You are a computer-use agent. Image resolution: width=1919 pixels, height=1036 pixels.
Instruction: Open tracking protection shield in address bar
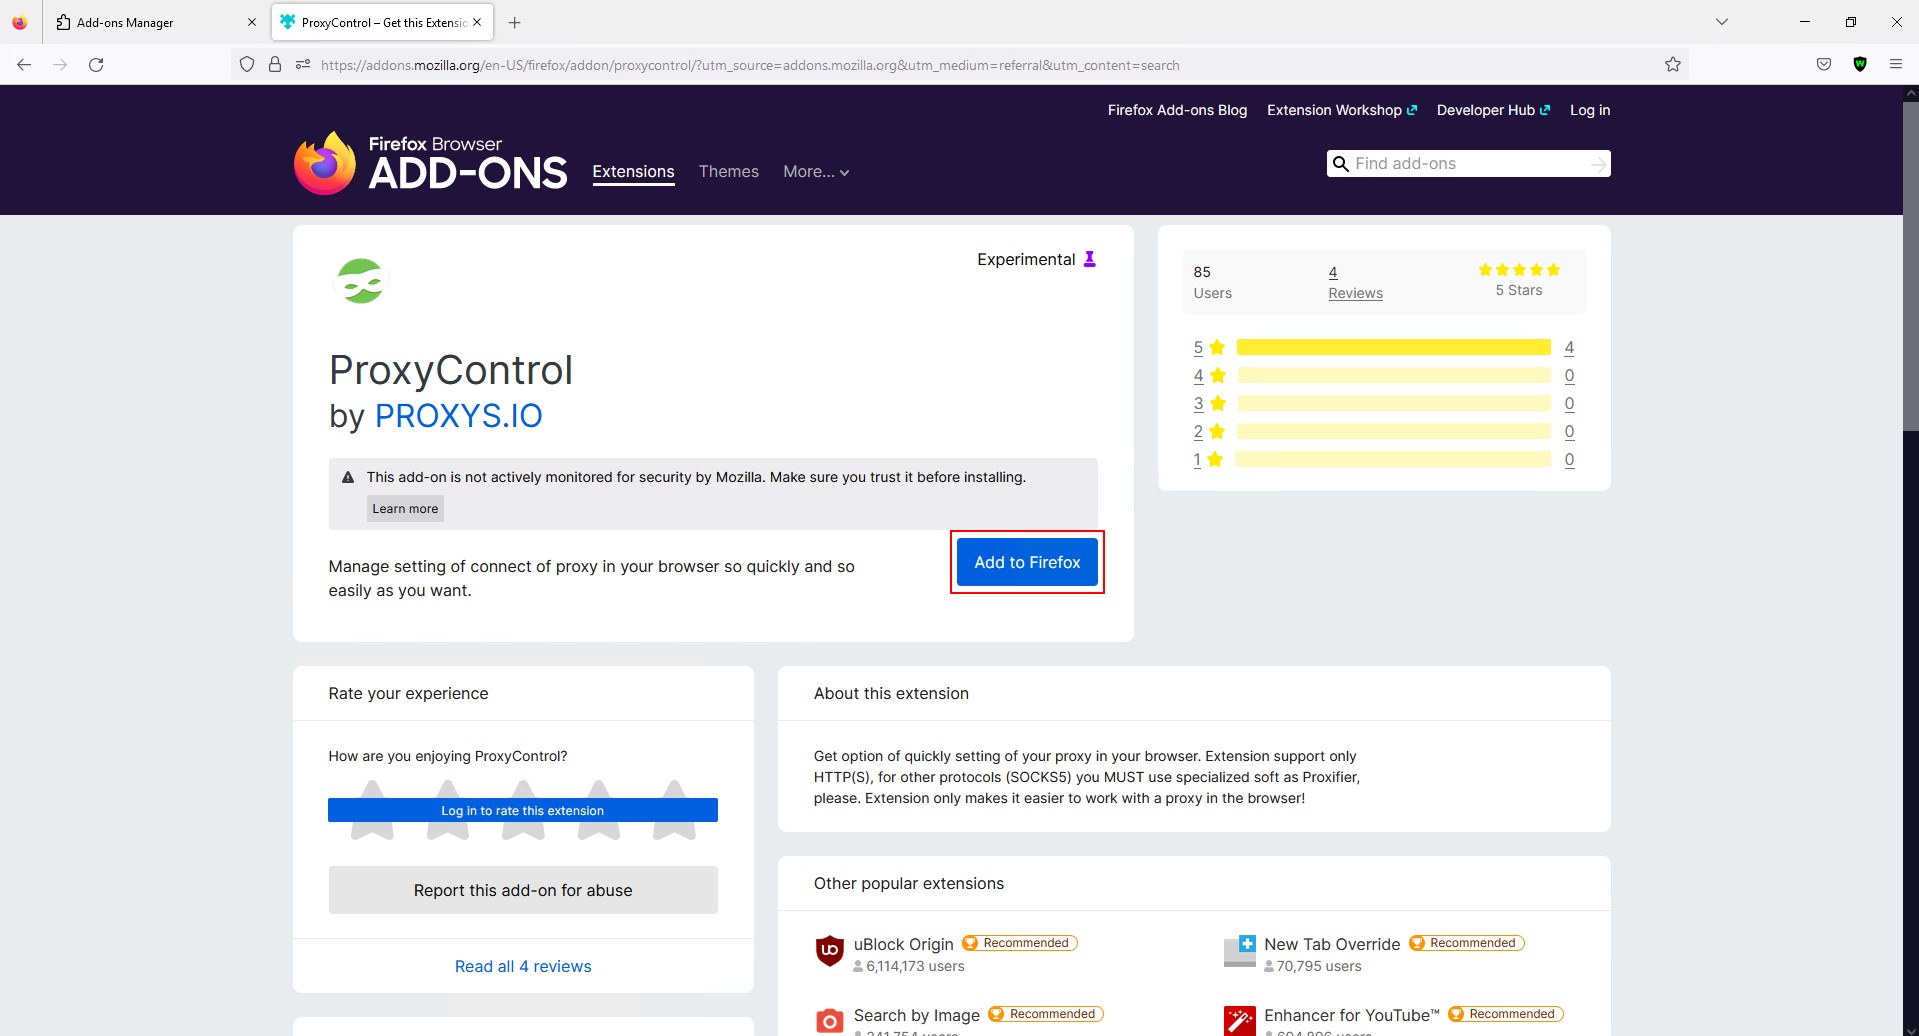click(x=247, y=65)
